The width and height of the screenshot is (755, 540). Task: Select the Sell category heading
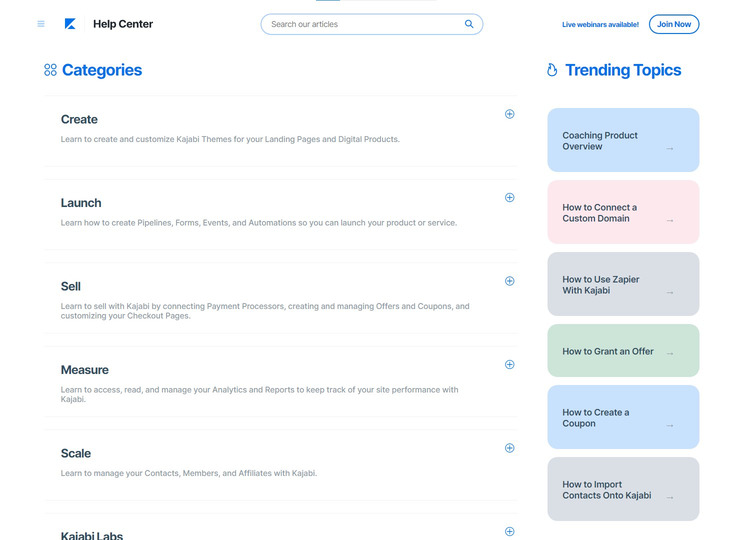[x=71, y=287]
